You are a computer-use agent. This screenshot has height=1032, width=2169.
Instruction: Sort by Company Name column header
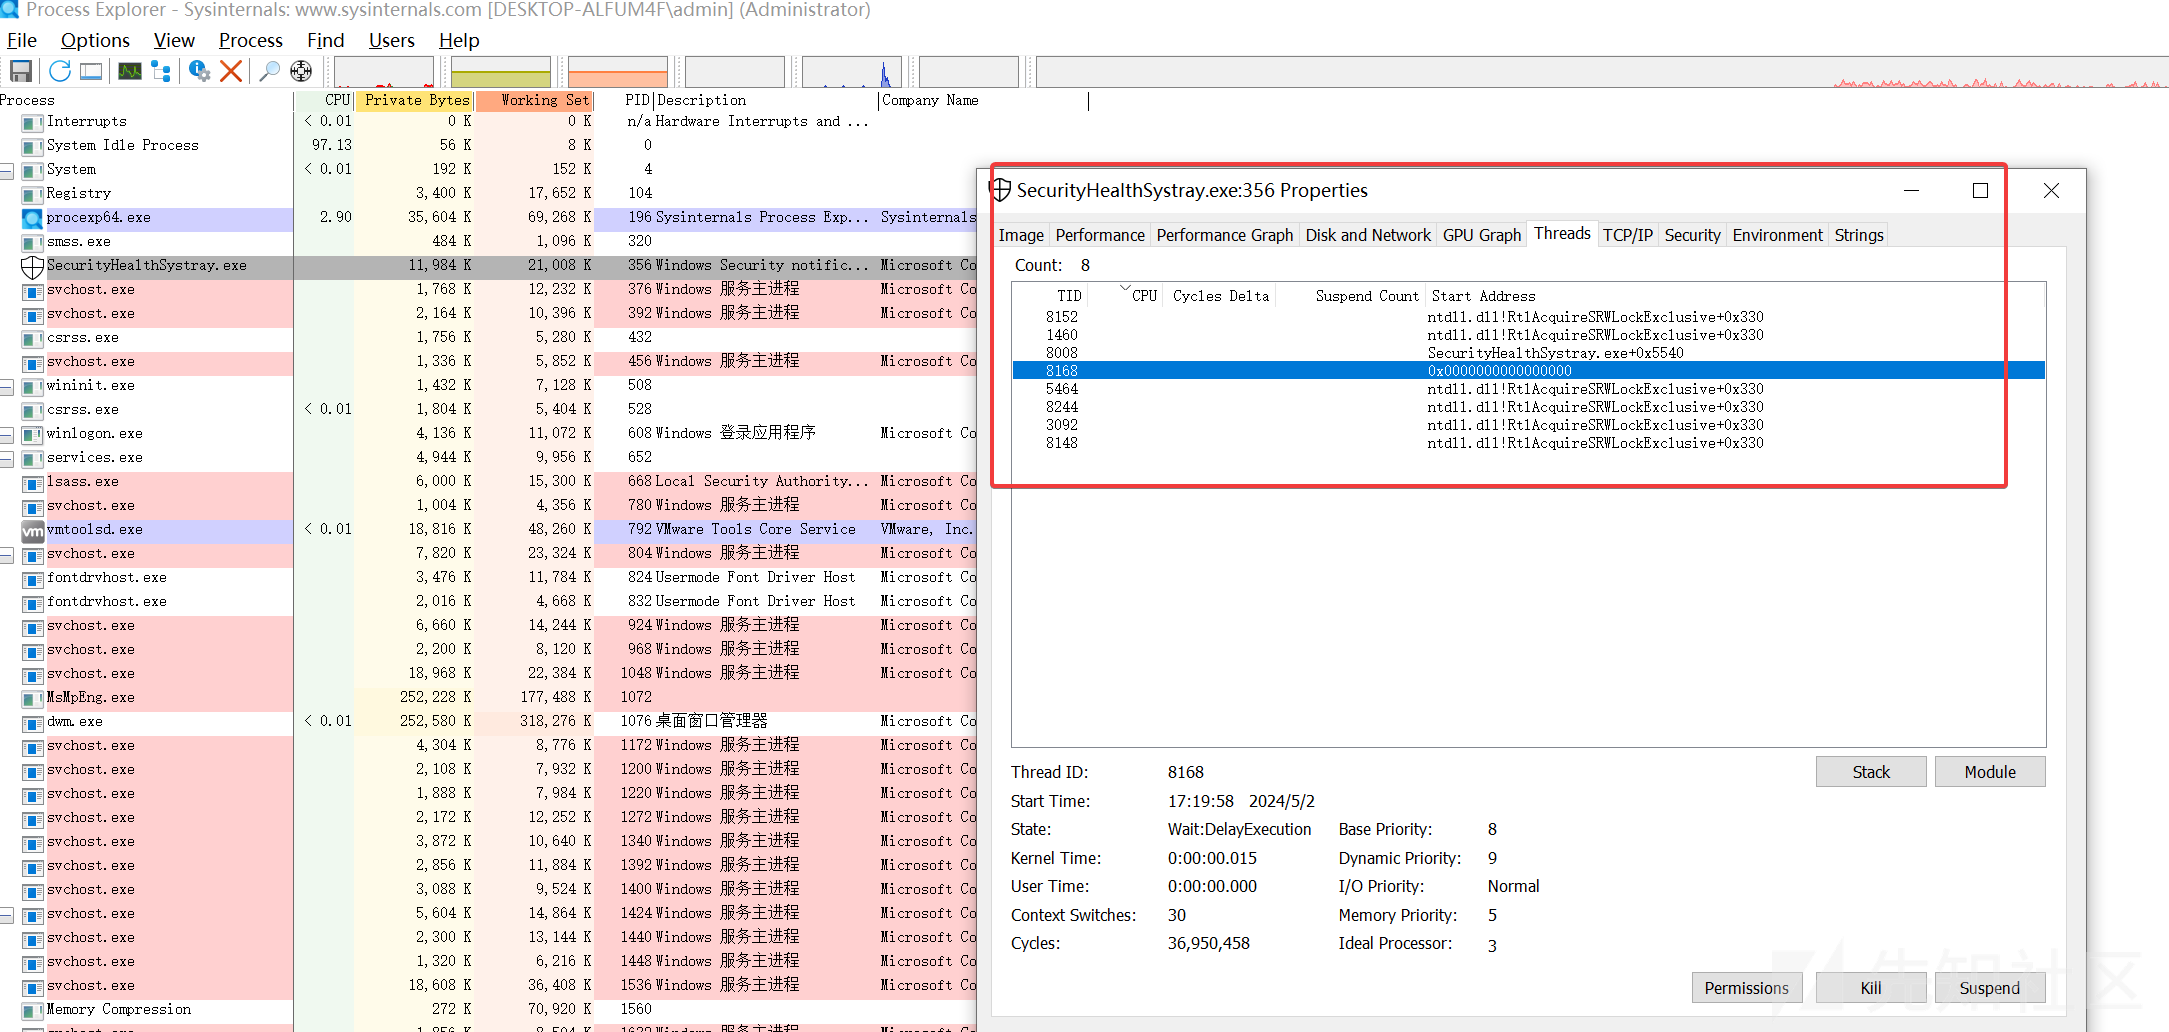983,100
